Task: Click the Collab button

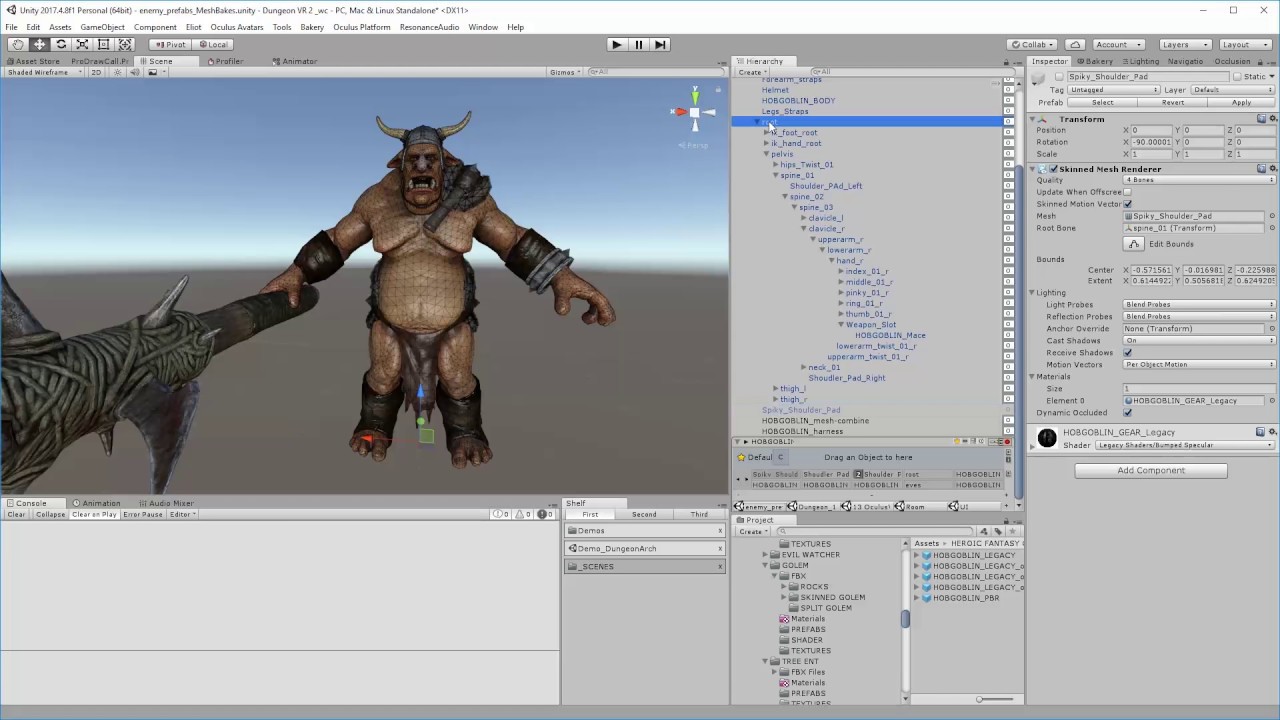Action: pos(1032,44)
